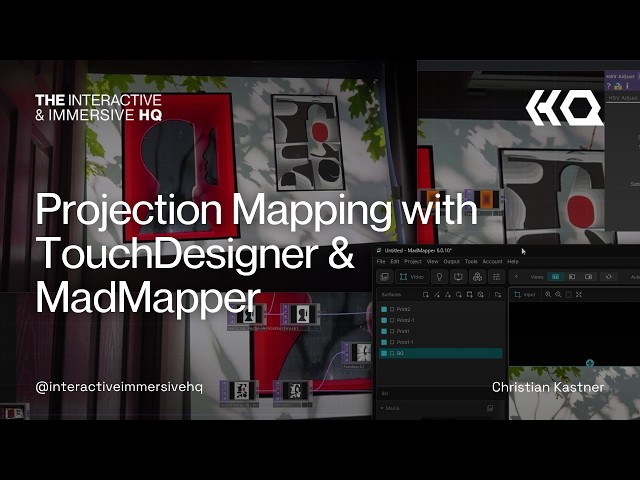Open the modules three-circles icon
Screen dimensions: 640x480
(477, 277)
